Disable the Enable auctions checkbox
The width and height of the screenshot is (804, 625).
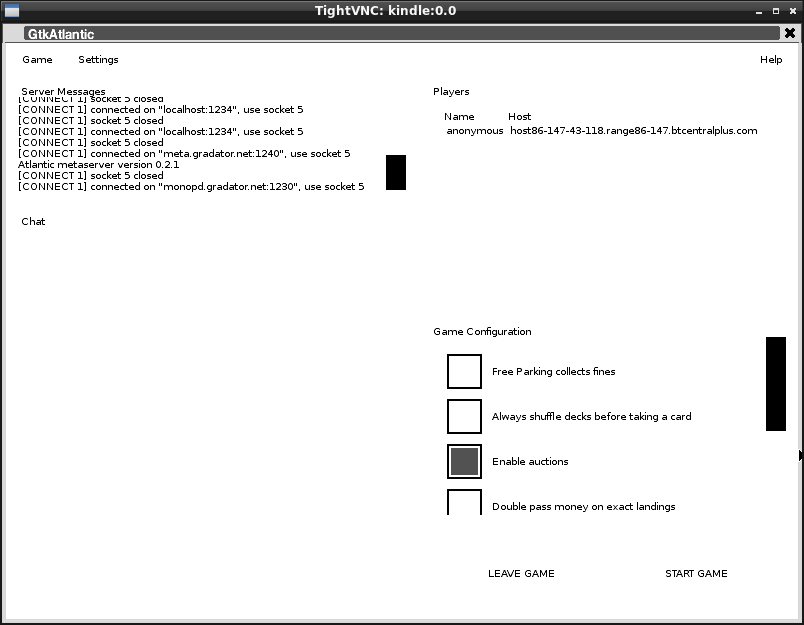464,461
